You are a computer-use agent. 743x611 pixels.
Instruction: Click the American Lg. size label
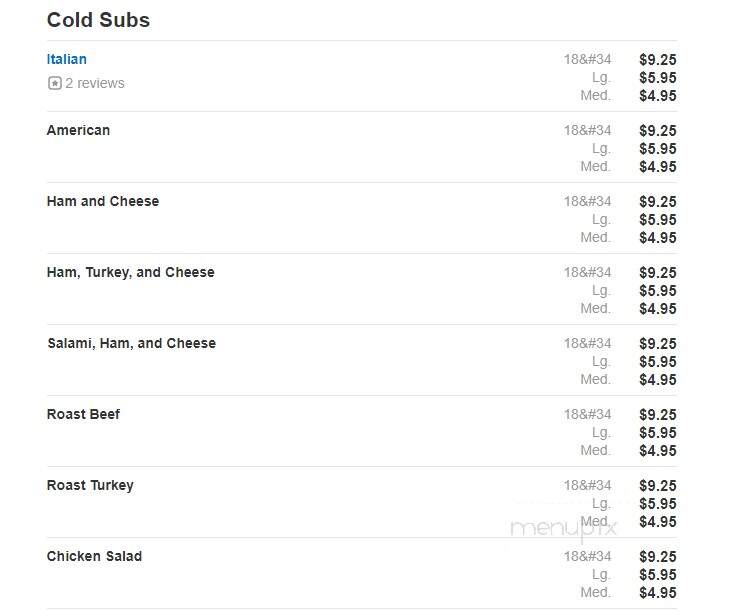(601, 149)
